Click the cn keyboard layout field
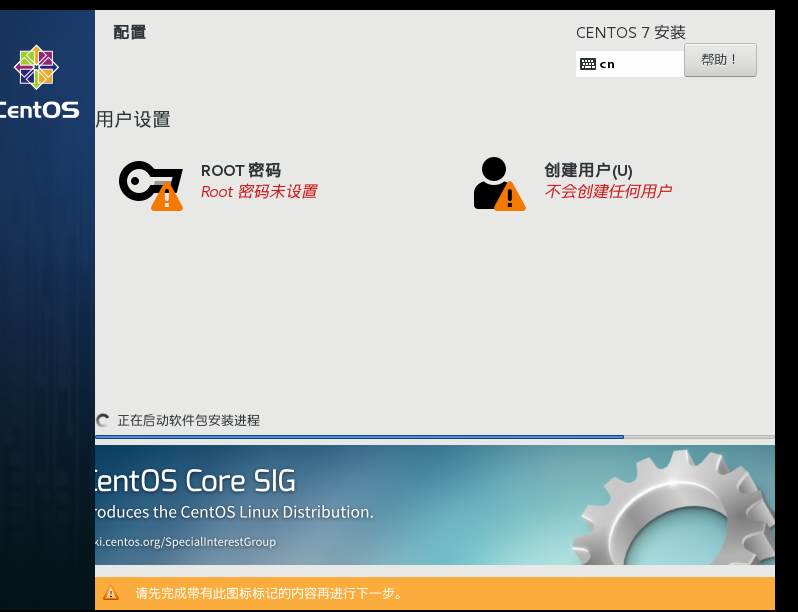The height and width of the screenshot is (612, 798). coord(630,64)
